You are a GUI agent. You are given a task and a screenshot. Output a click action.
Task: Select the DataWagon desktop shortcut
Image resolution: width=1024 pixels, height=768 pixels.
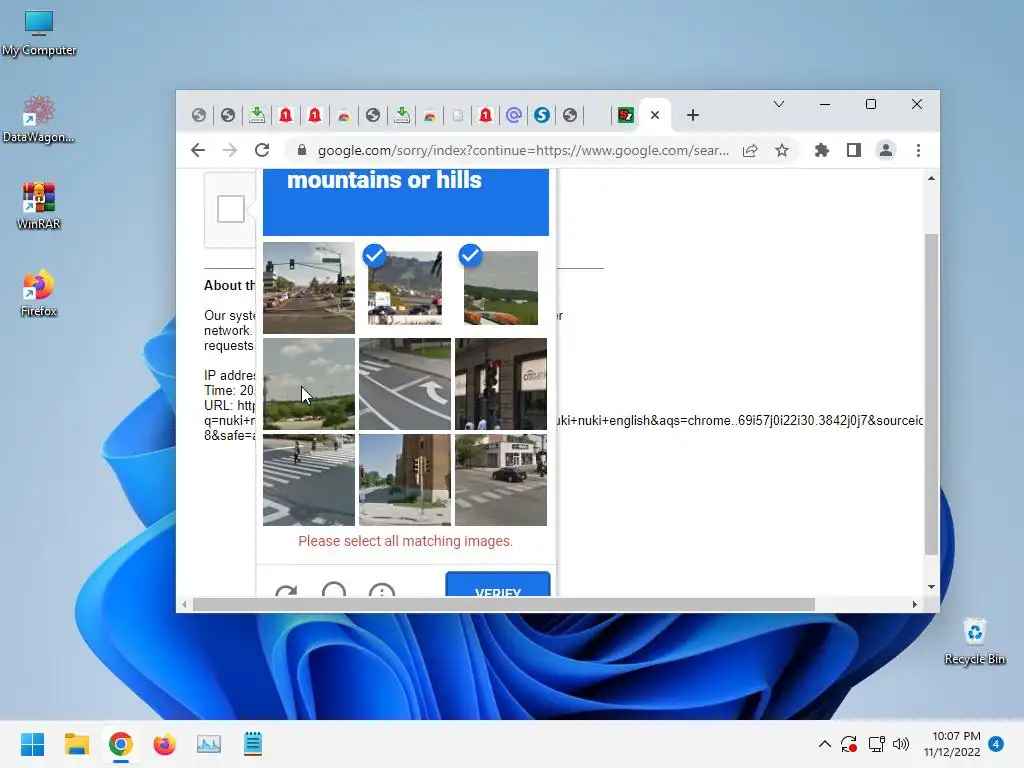point(39,120)
